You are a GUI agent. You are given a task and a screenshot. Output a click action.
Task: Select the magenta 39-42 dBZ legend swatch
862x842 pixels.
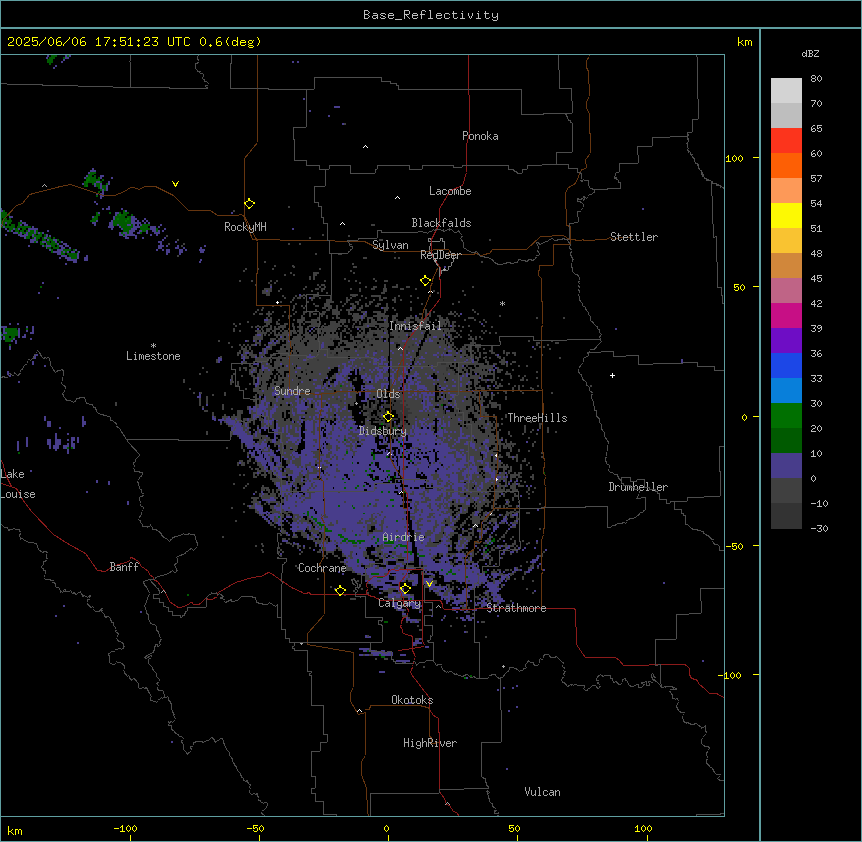tap(786, 315)
